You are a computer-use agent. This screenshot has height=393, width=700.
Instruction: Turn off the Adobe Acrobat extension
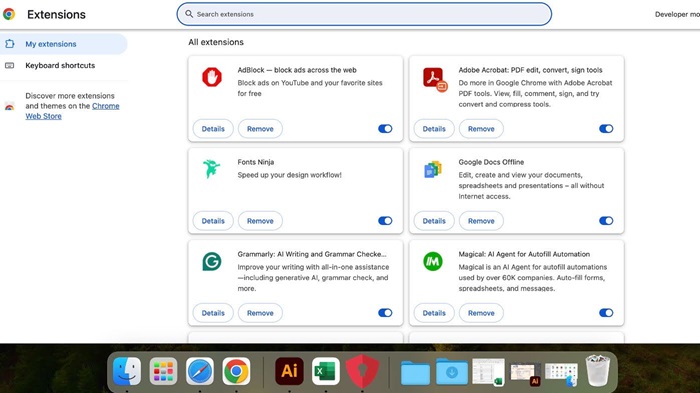tap(606, 129)
